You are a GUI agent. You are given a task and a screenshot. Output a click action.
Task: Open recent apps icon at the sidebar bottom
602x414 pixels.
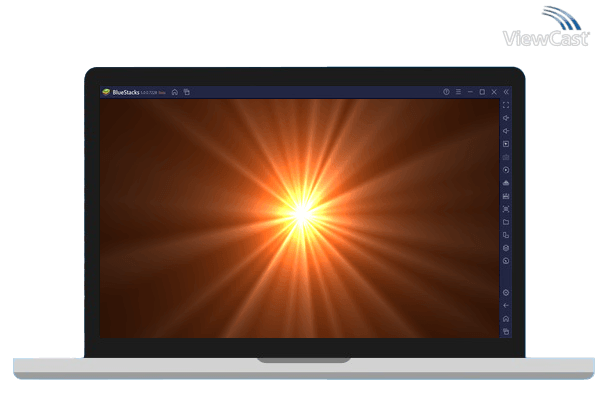(x=506, y=331)
